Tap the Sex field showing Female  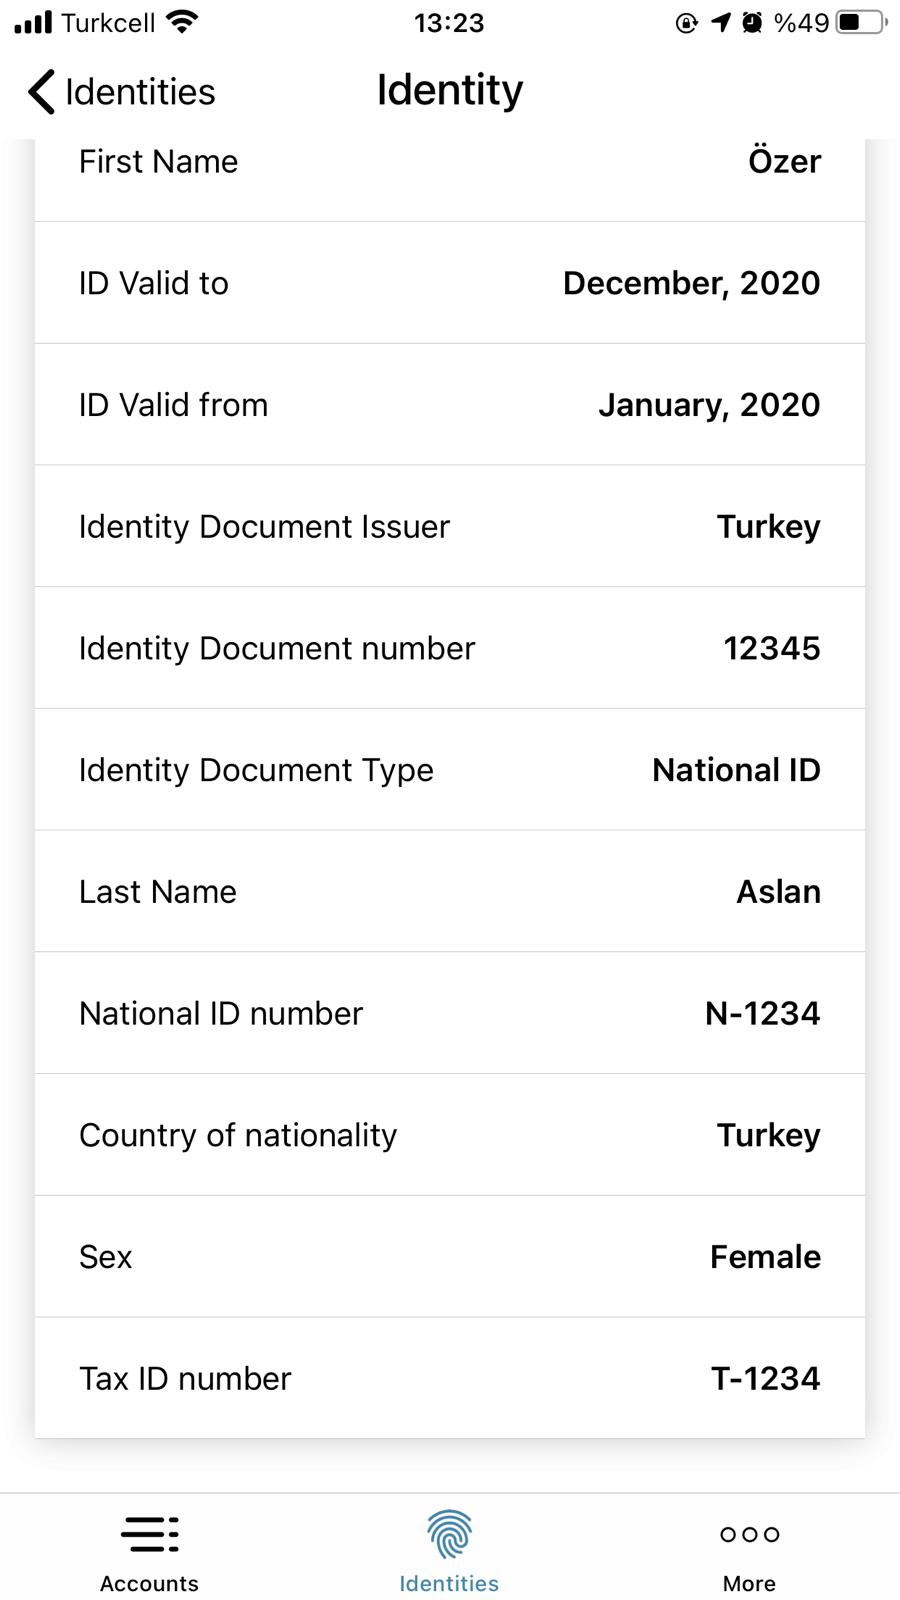pyautogui.click(x=450, y=1257)
